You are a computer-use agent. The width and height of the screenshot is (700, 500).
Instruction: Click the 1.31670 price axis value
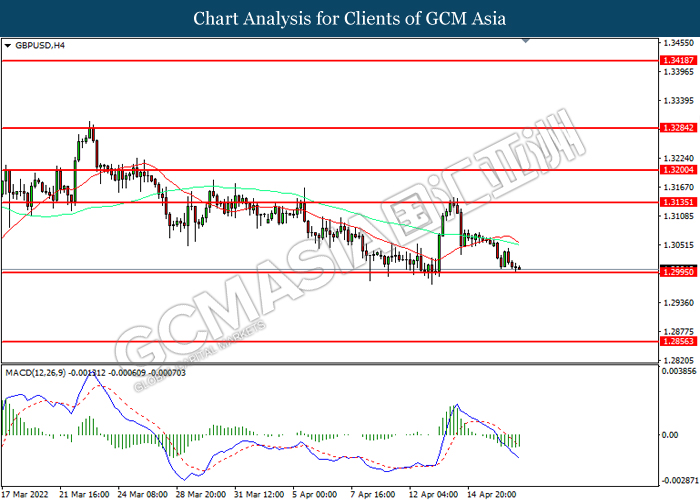pos(679,187)
